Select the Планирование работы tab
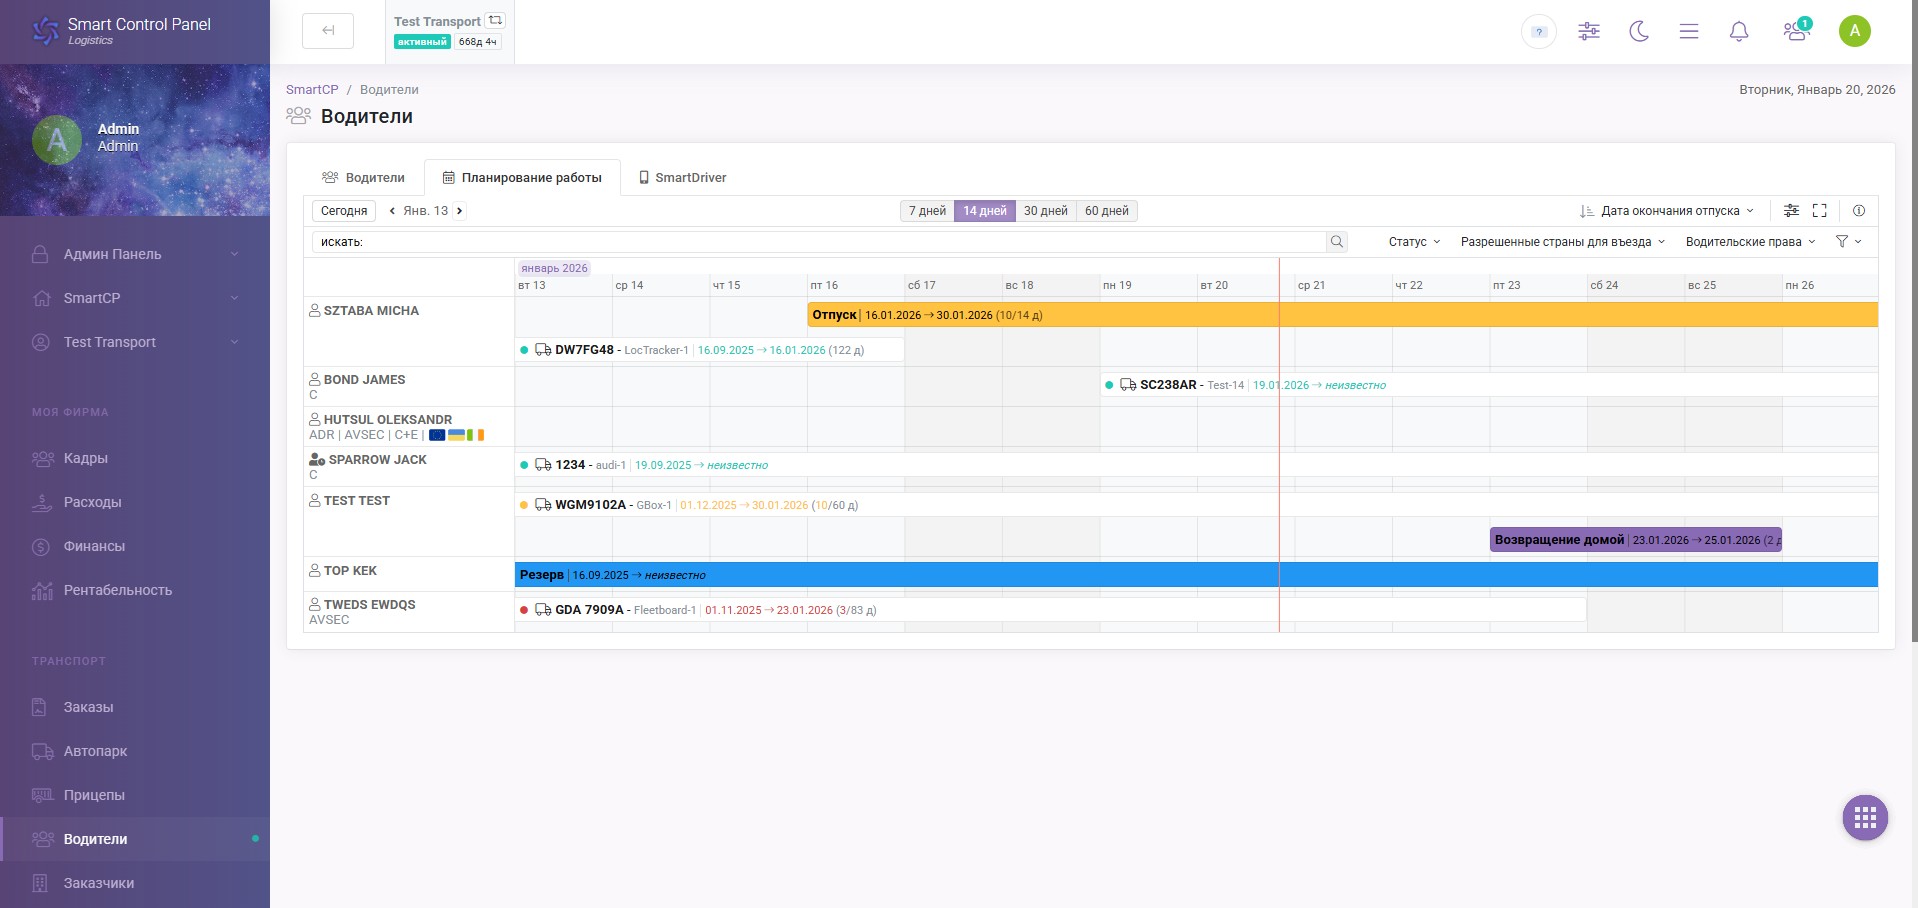1918x908 pixels. coord(522,177)
